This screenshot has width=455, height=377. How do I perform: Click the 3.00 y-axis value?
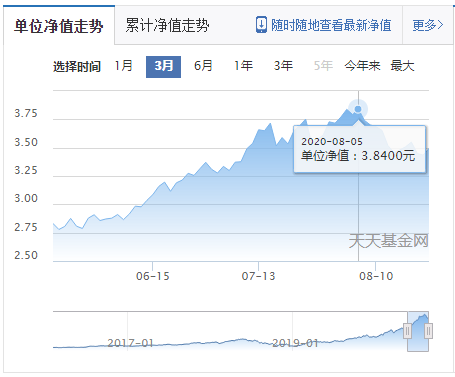[x=26, y=198]
